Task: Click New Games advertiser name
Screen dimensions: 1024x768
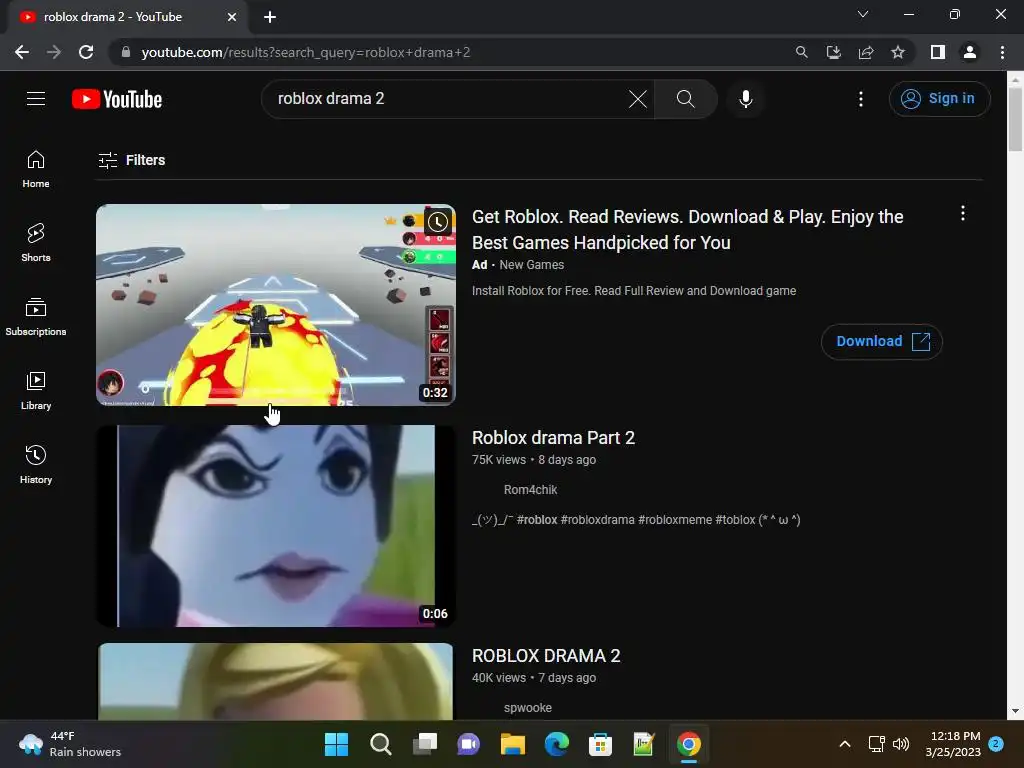Action: click(532, 265)
